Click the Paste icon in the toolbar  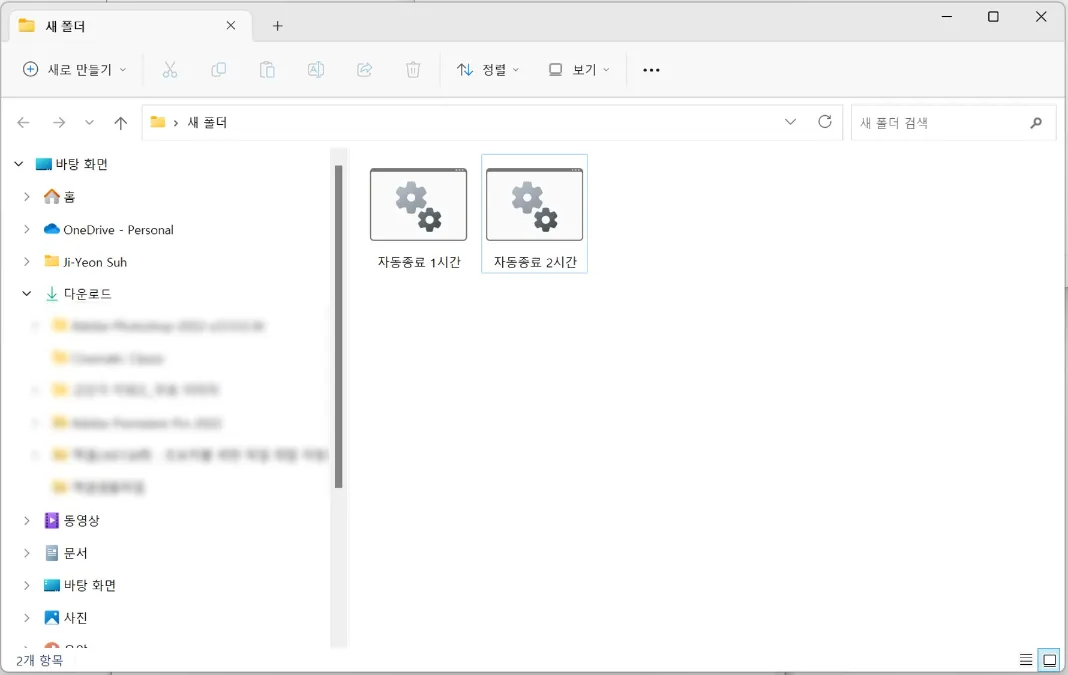267,69
